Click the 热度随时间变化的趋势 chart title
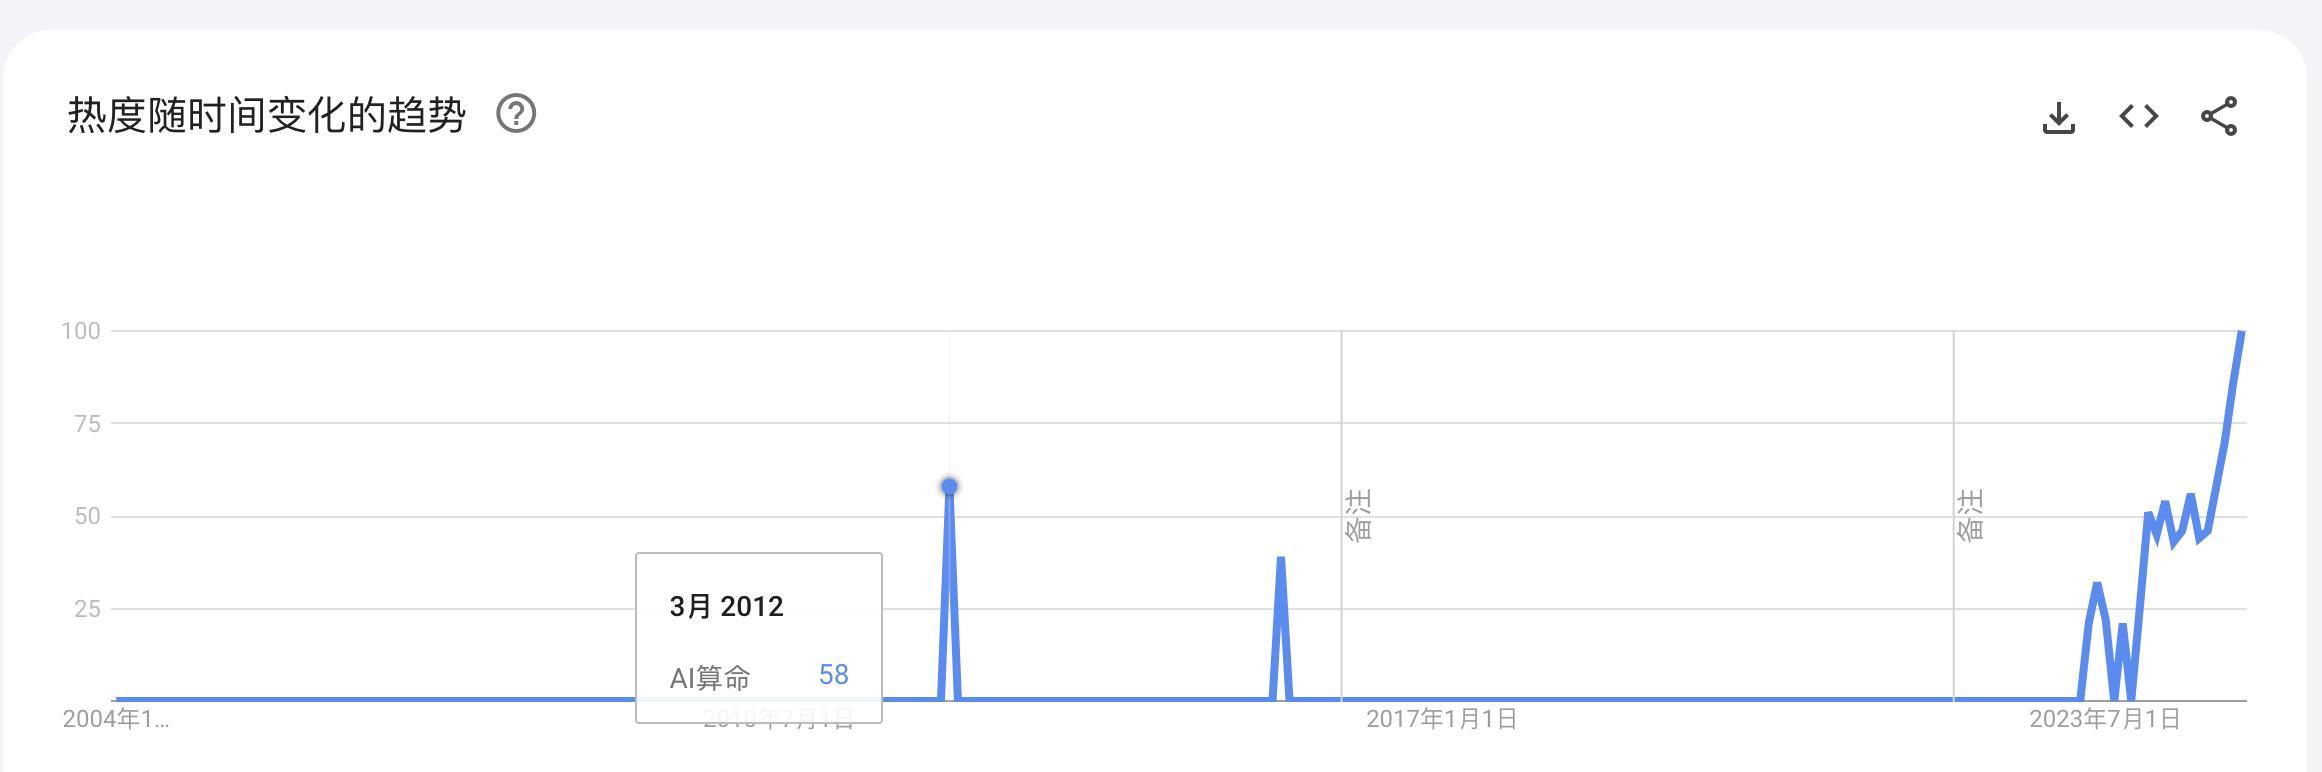2322x772 pixels. [x=267, y=115]
